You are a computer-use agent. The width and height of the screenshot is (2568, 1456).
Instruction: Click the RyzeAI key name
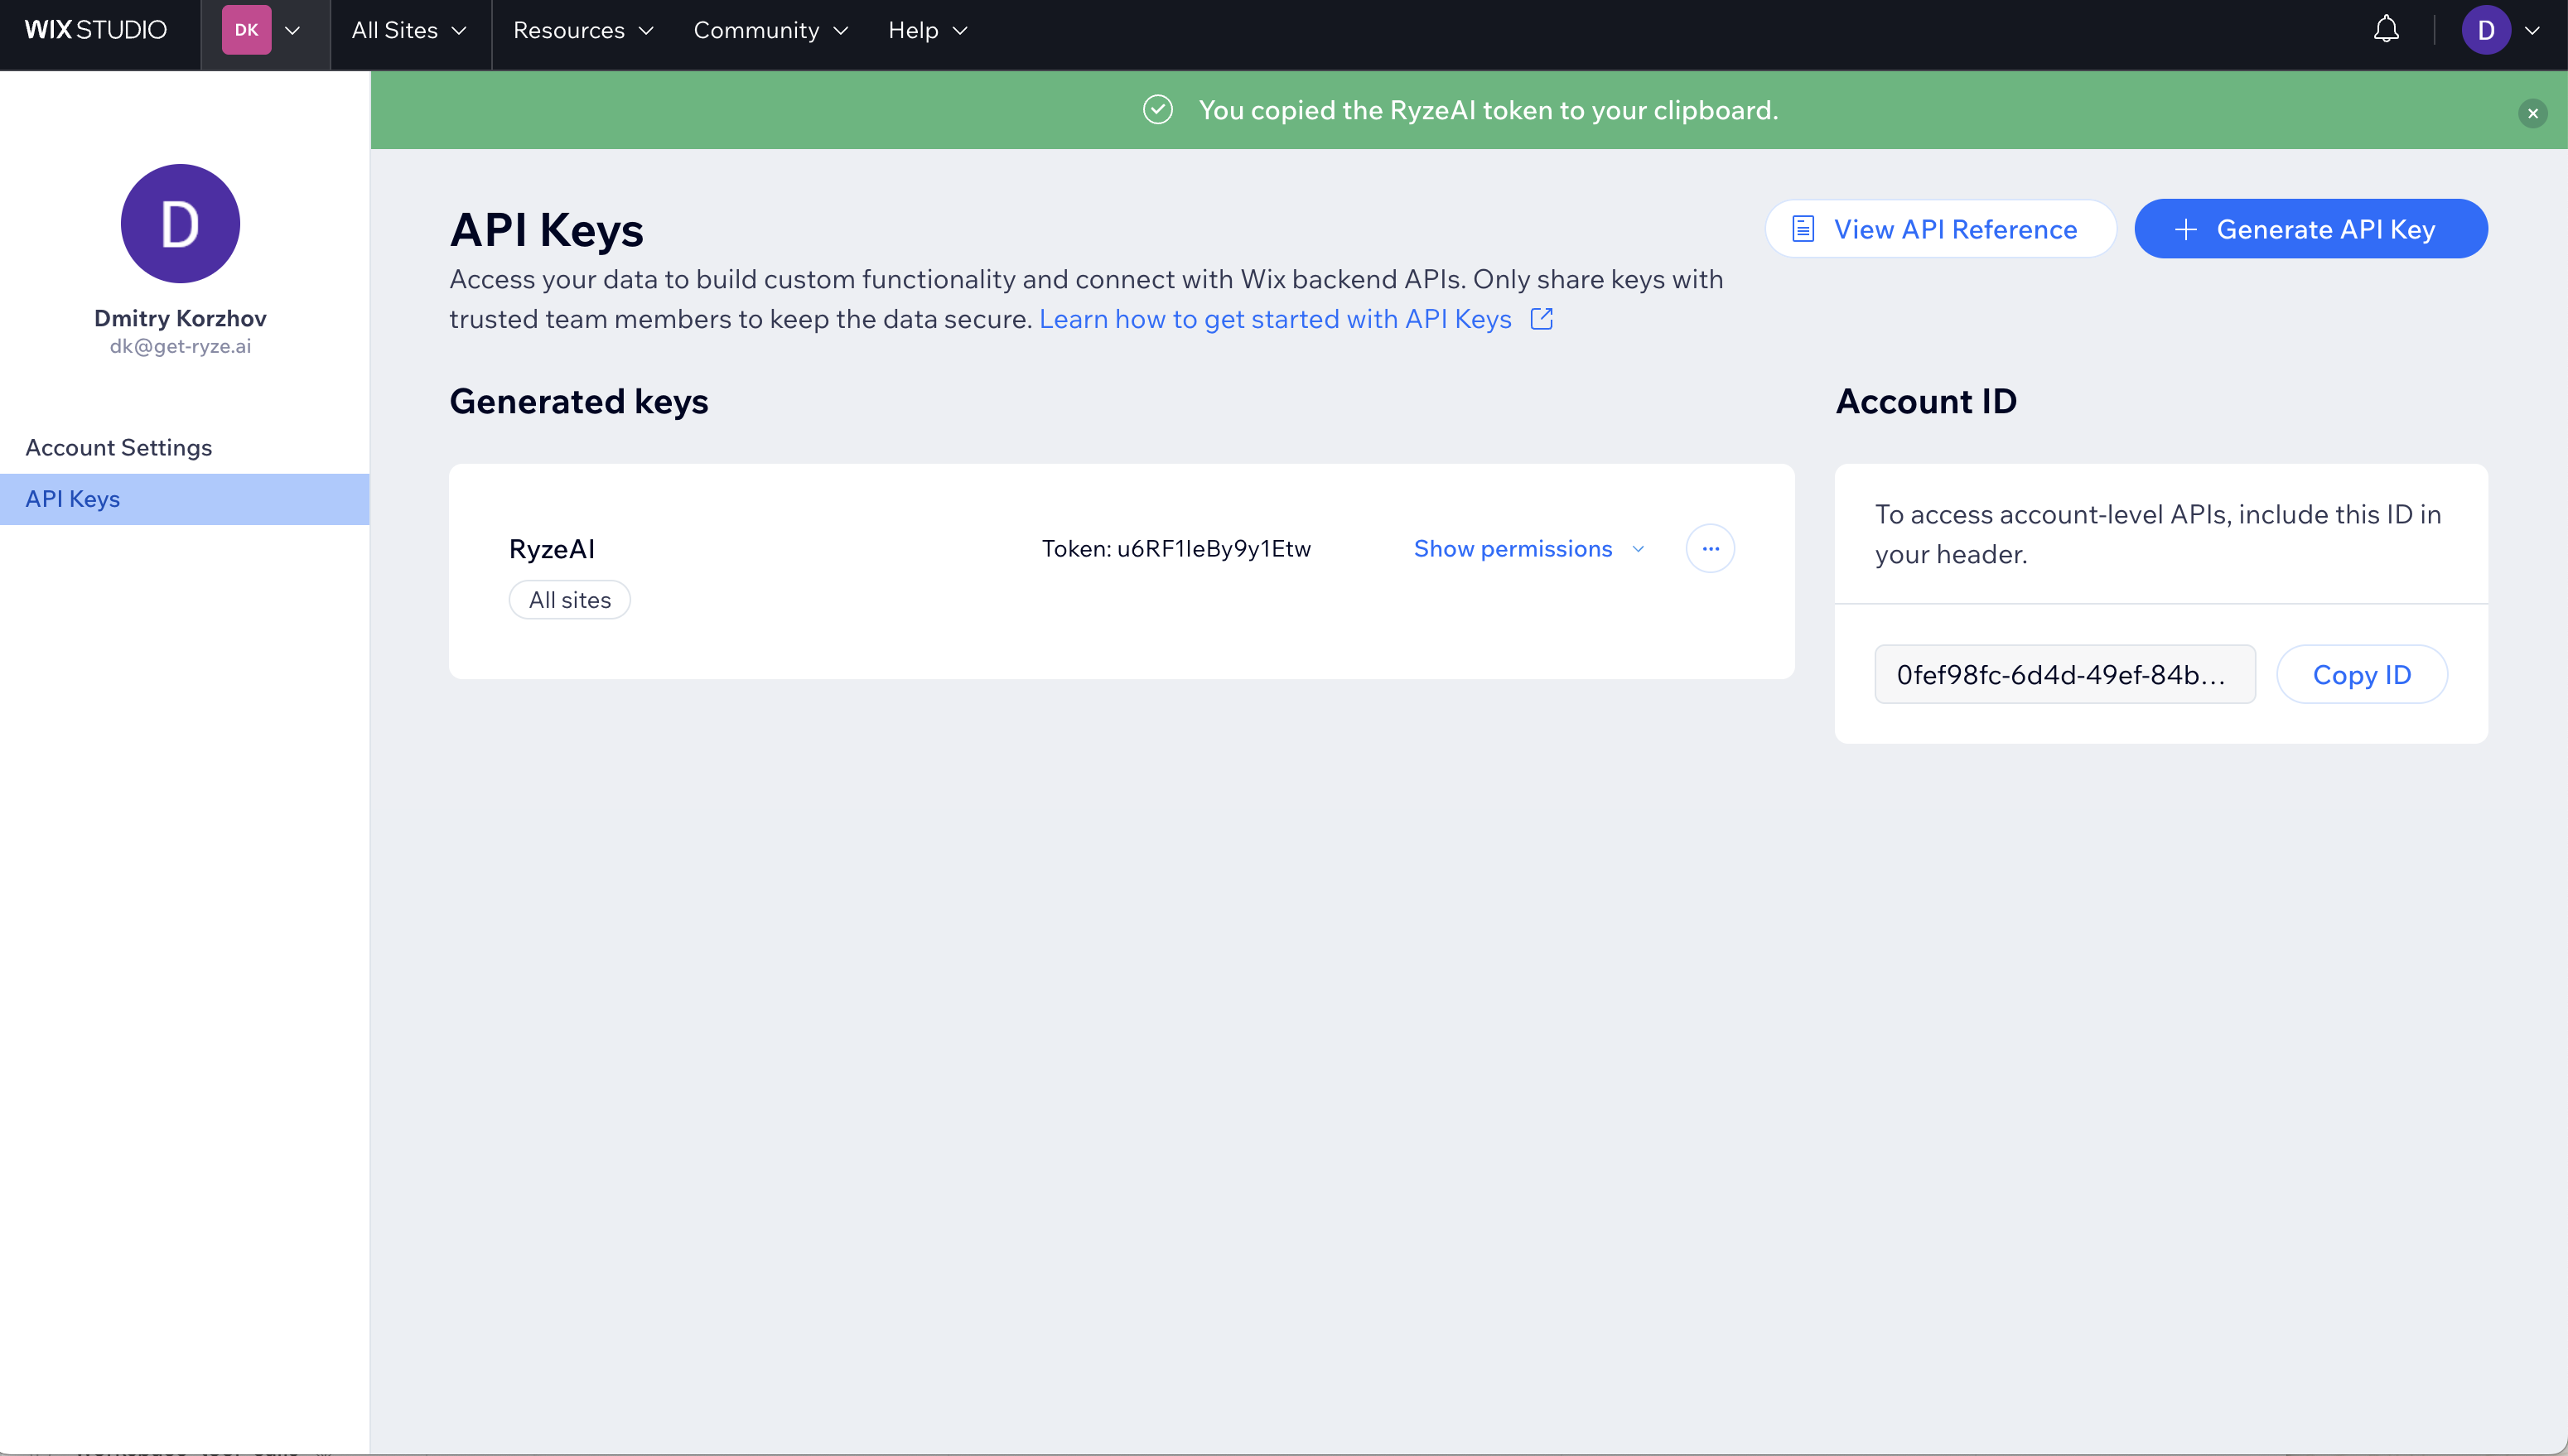(x=552, y=548)
